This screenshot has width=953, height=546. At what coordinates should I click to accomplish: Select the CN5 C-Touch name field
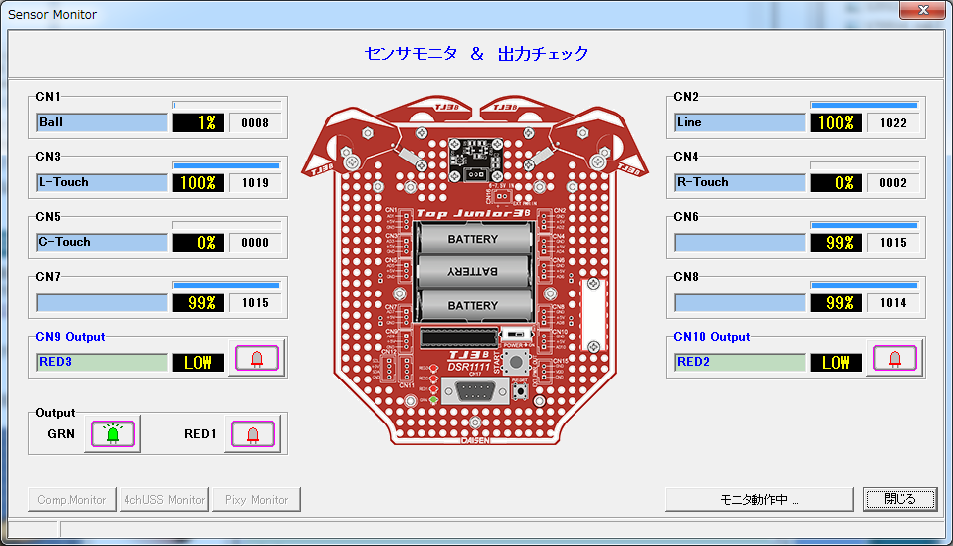coord(102,243)
